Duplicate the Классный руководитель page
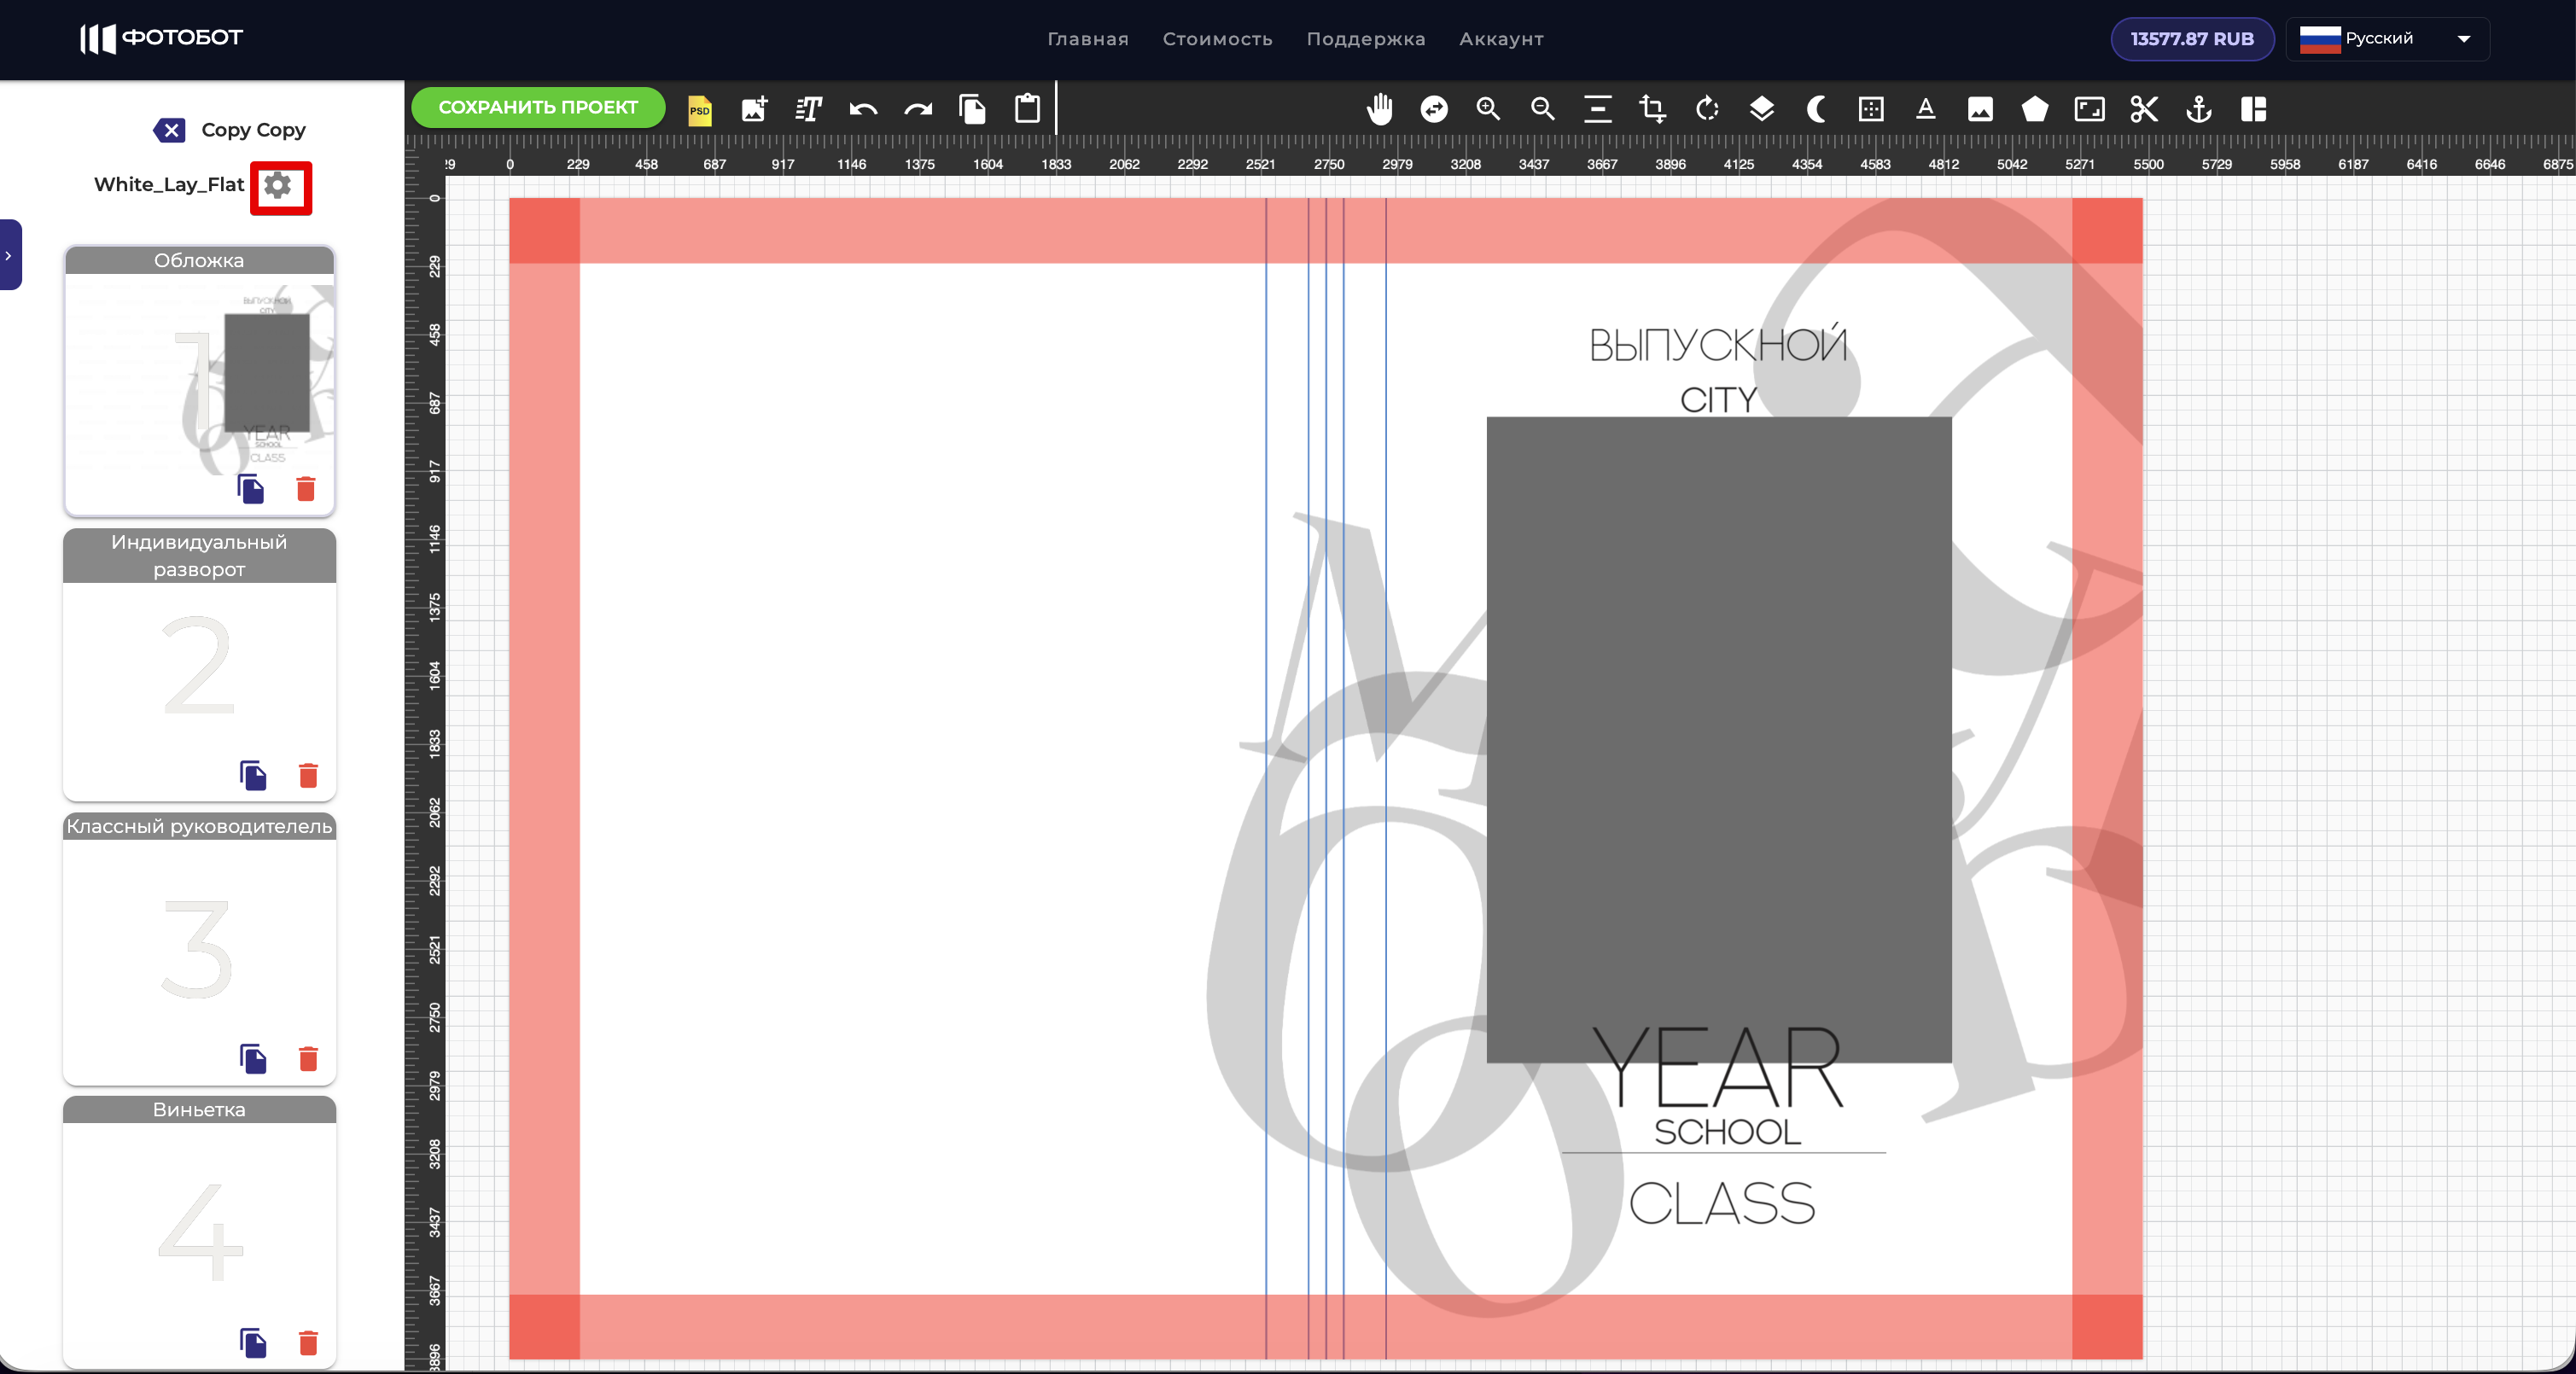 pyautogui.click(x=253, y=1058)
